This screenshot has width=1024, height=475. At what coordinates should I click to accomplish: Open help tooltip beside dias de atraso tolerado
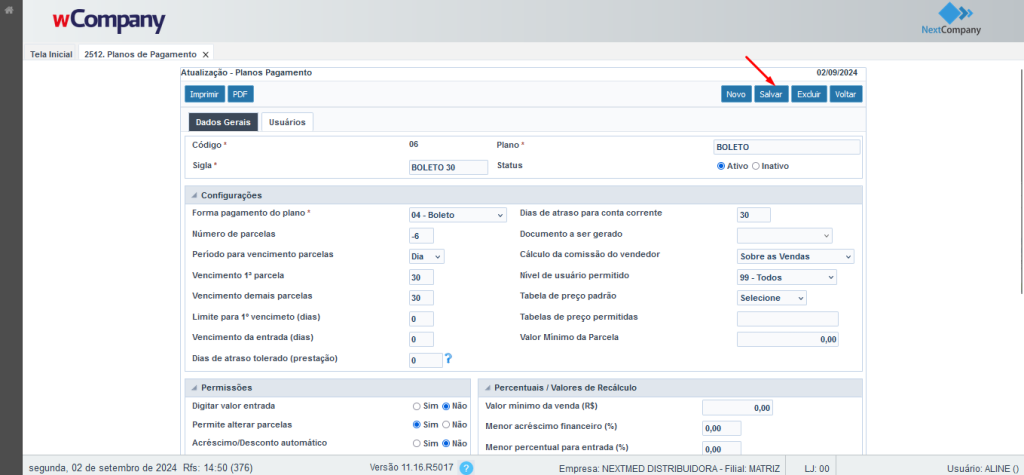449,358
